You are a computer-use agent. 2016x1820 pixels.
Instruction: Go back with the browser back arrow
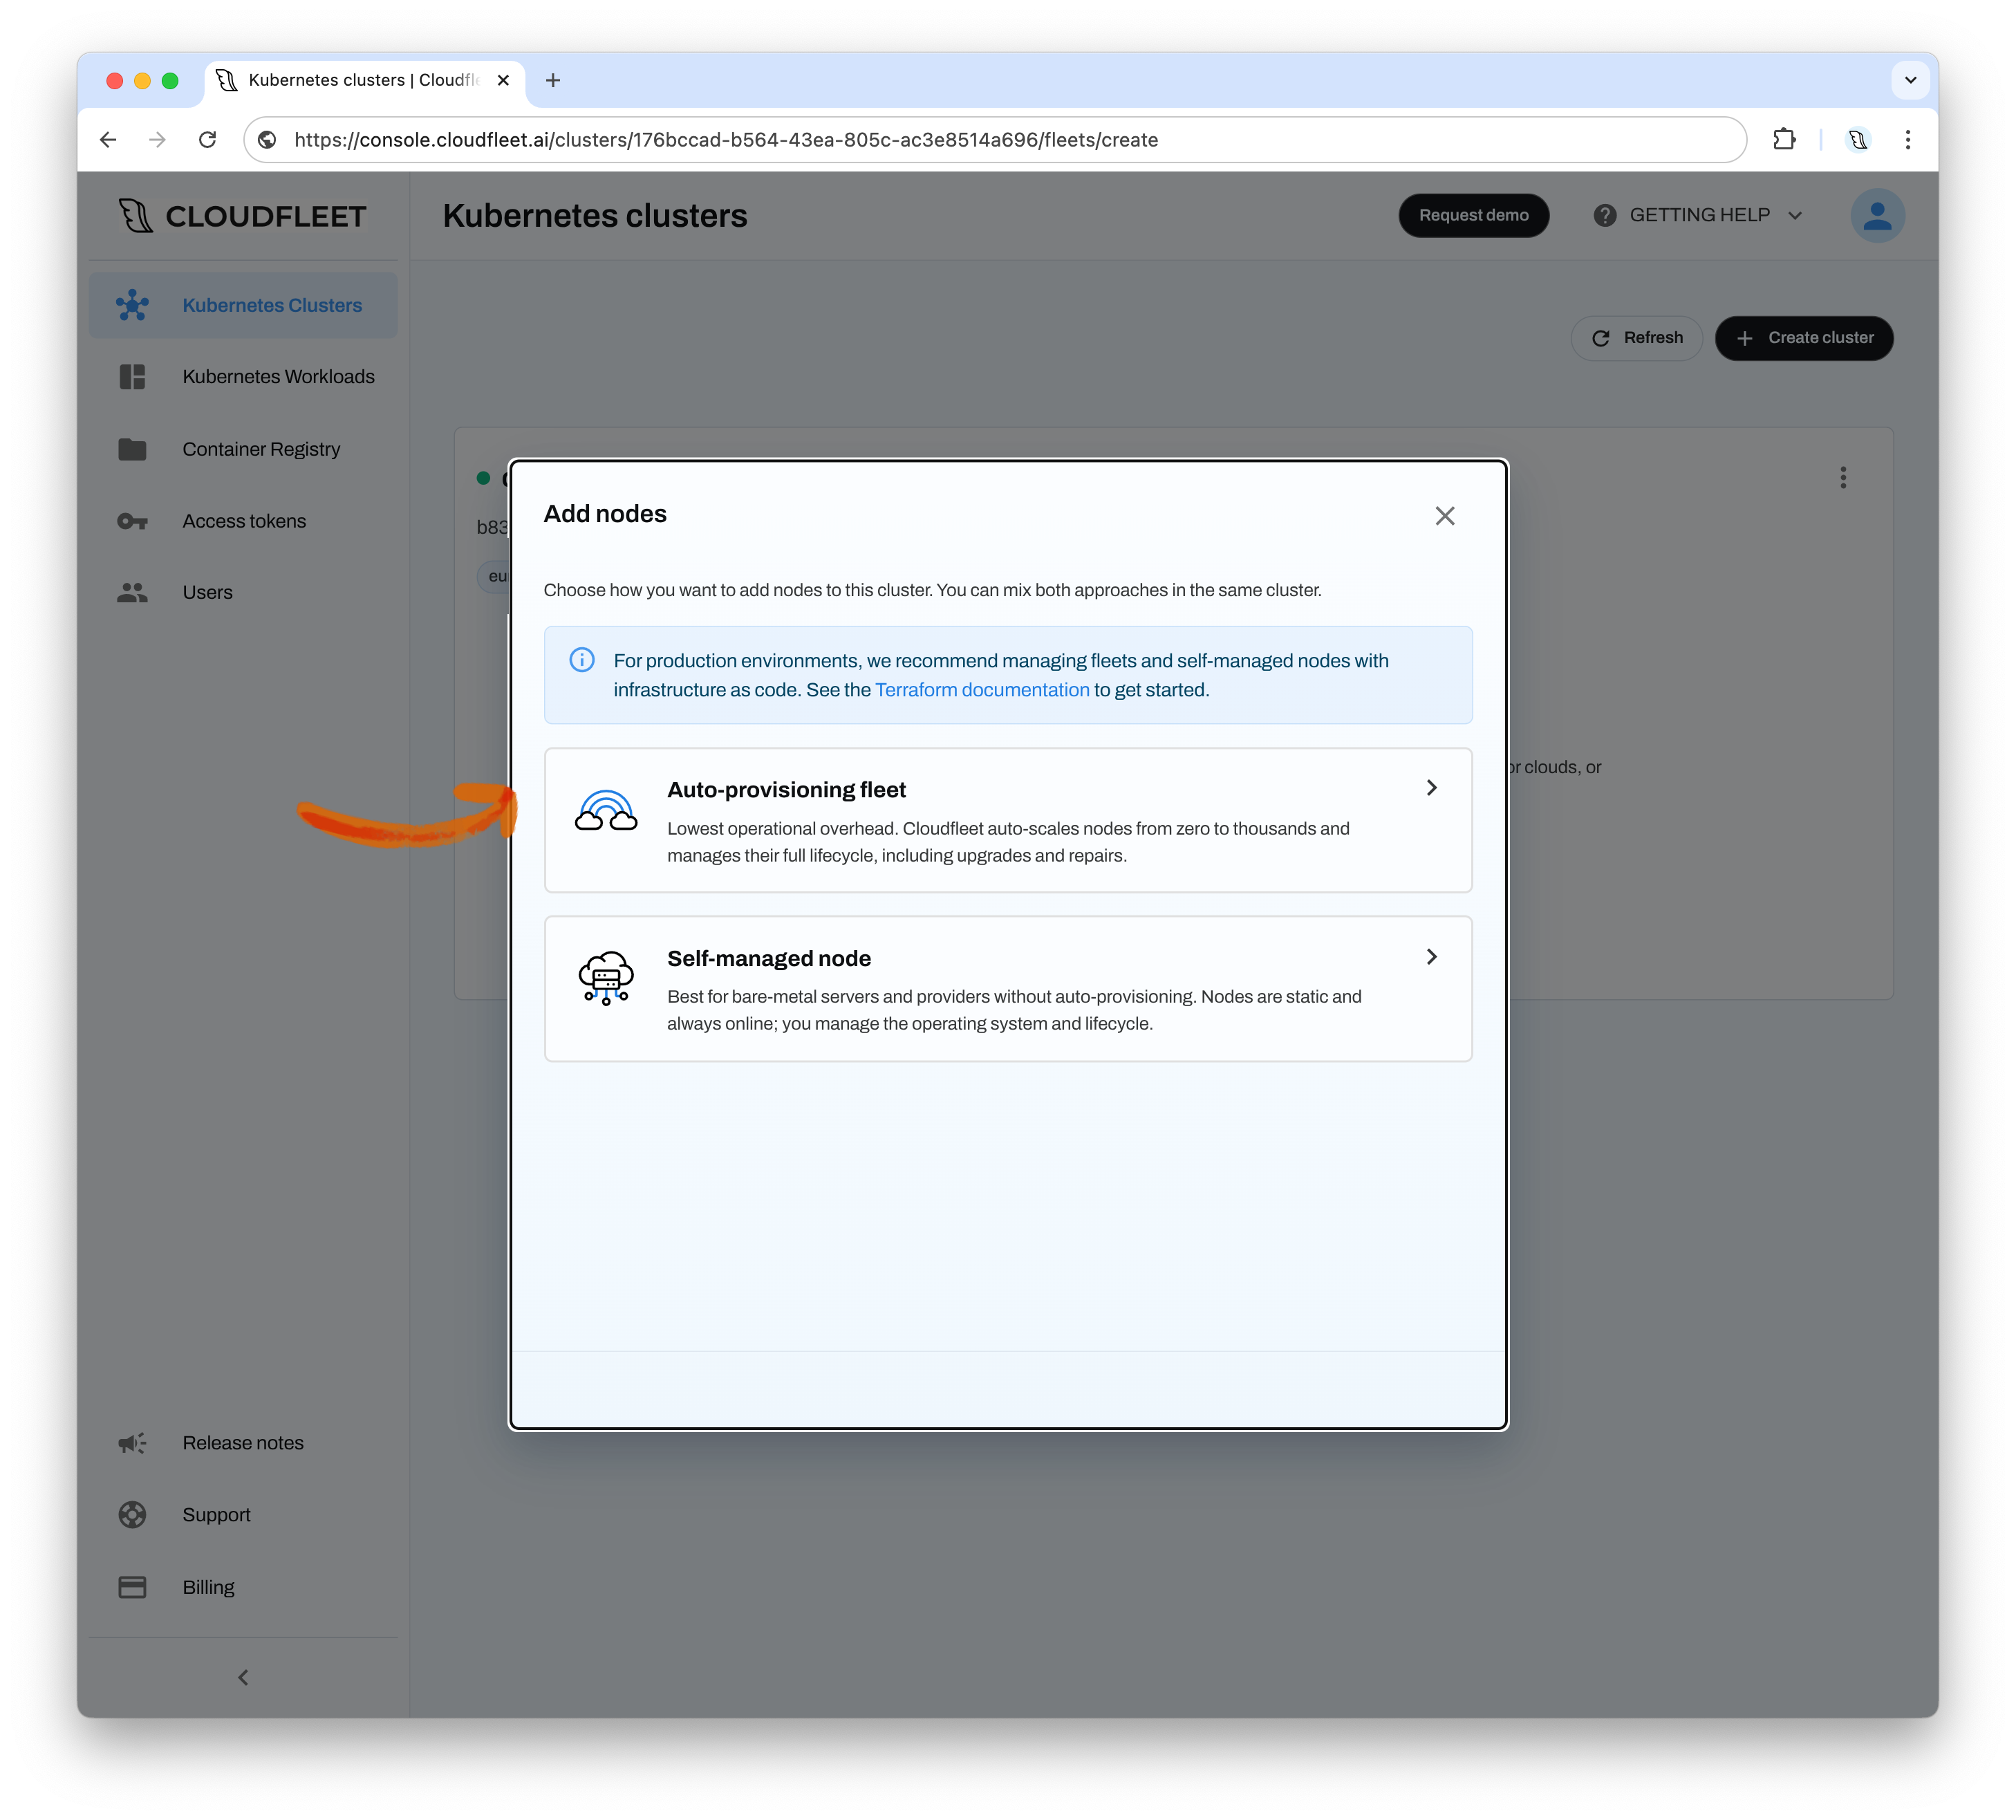point(108,140)
